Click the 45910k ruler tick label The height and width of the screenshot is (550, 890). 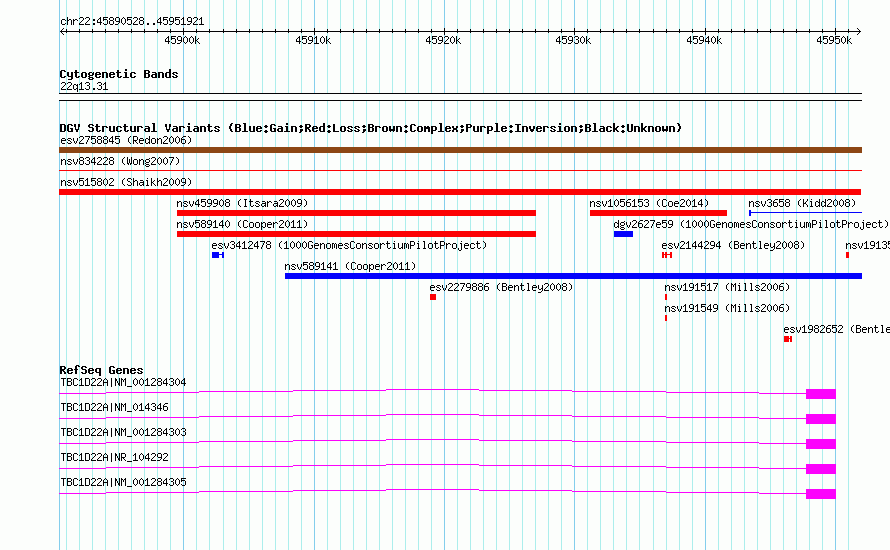(x=313, y=40)
